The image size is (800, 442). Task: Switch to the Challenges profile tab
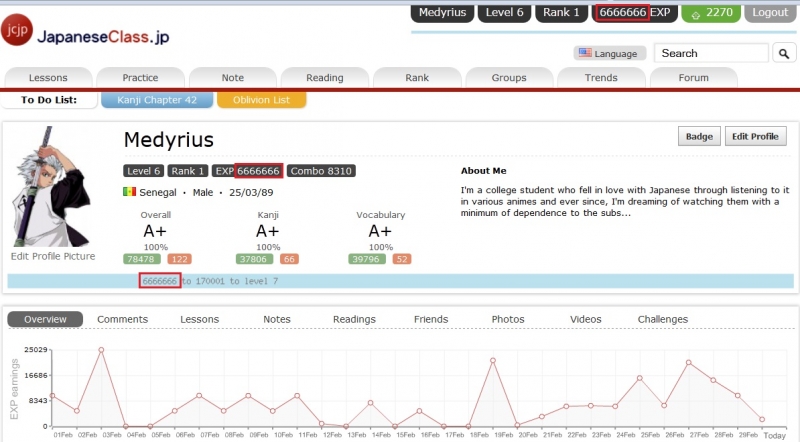coord(662,319)
